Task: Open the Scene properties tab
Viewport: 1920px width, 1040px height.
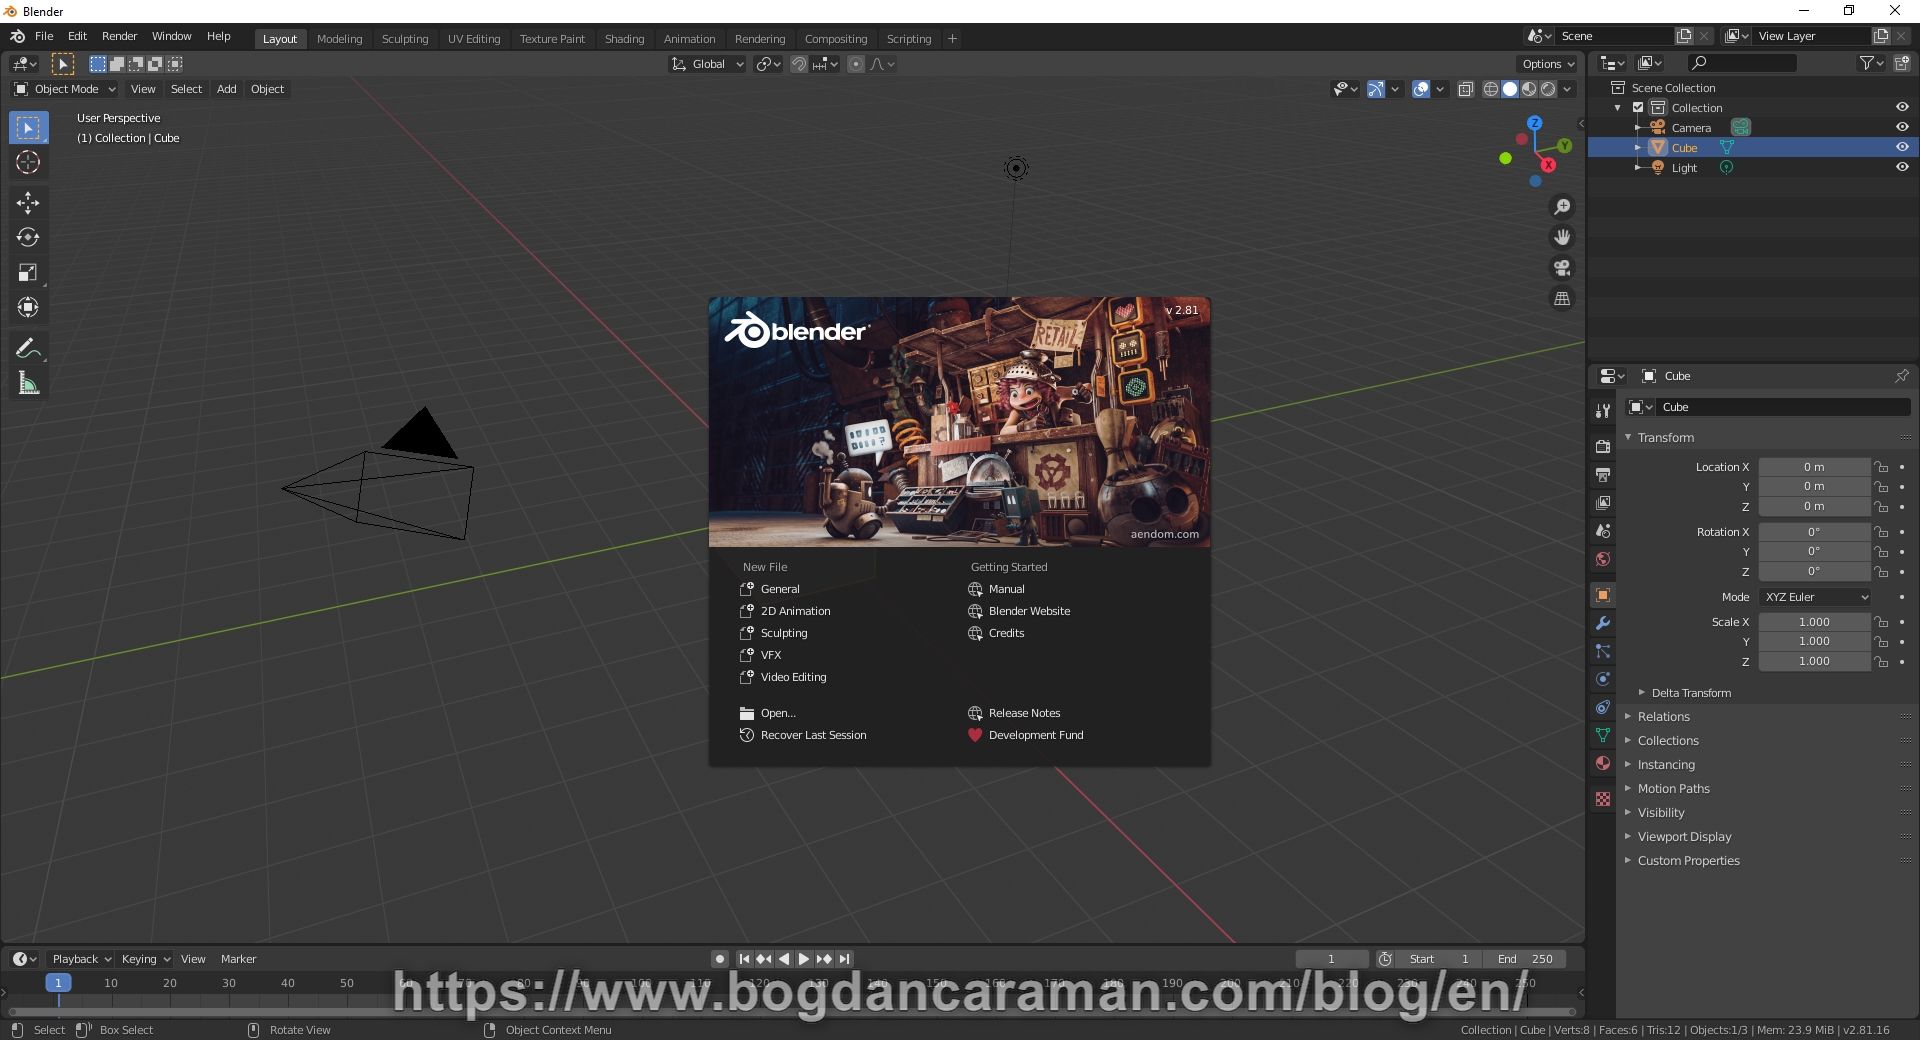Action: point(1603,531)
